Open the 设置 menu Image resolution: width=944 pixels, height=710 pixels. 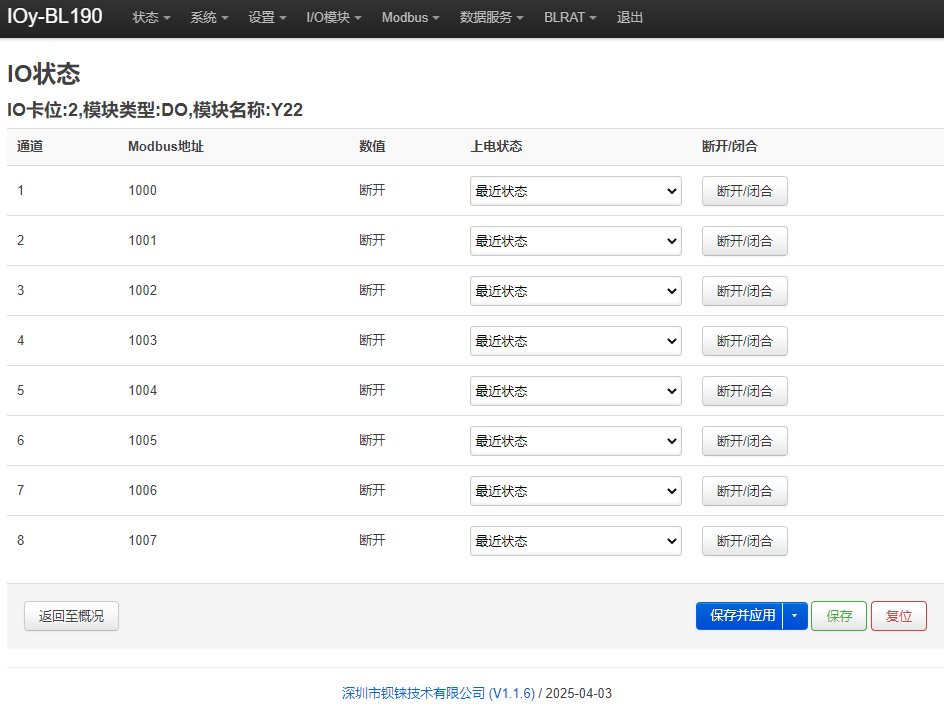(267, 17)
